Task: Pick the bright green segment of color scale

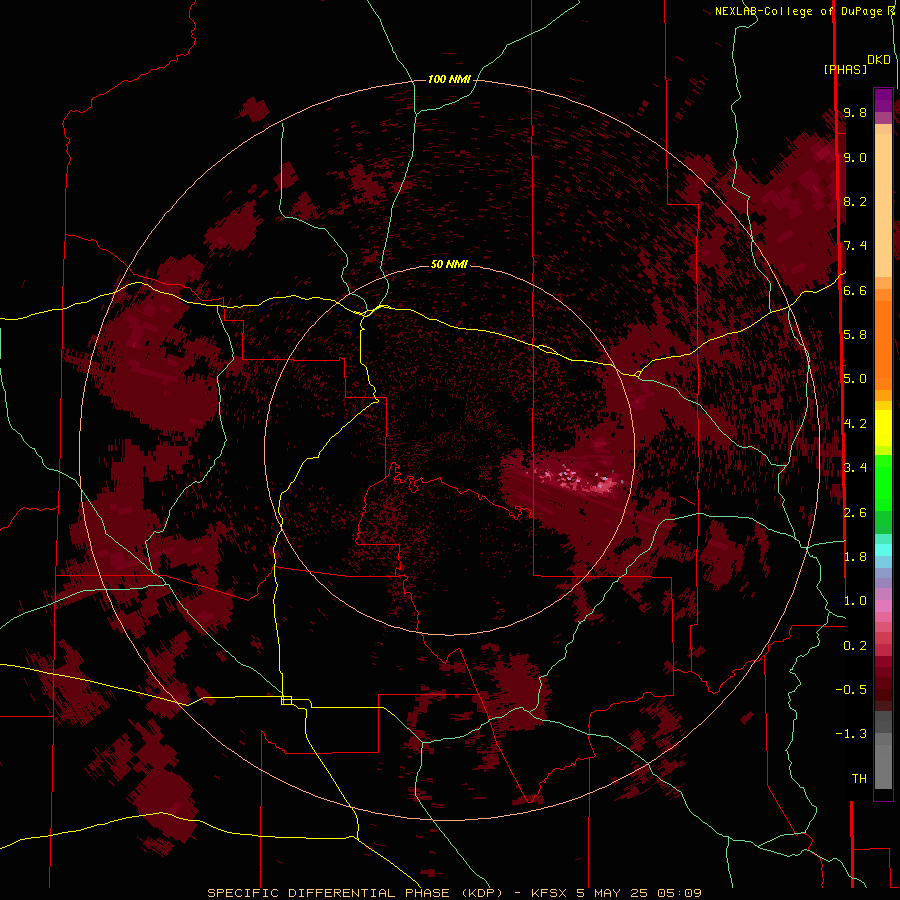Action: (883, 483)
